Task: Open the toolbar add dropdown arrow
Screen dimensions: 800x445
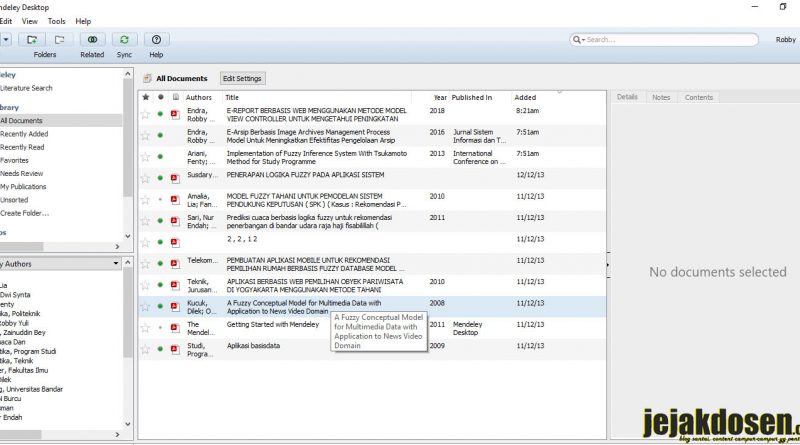Action: [6, 40]
